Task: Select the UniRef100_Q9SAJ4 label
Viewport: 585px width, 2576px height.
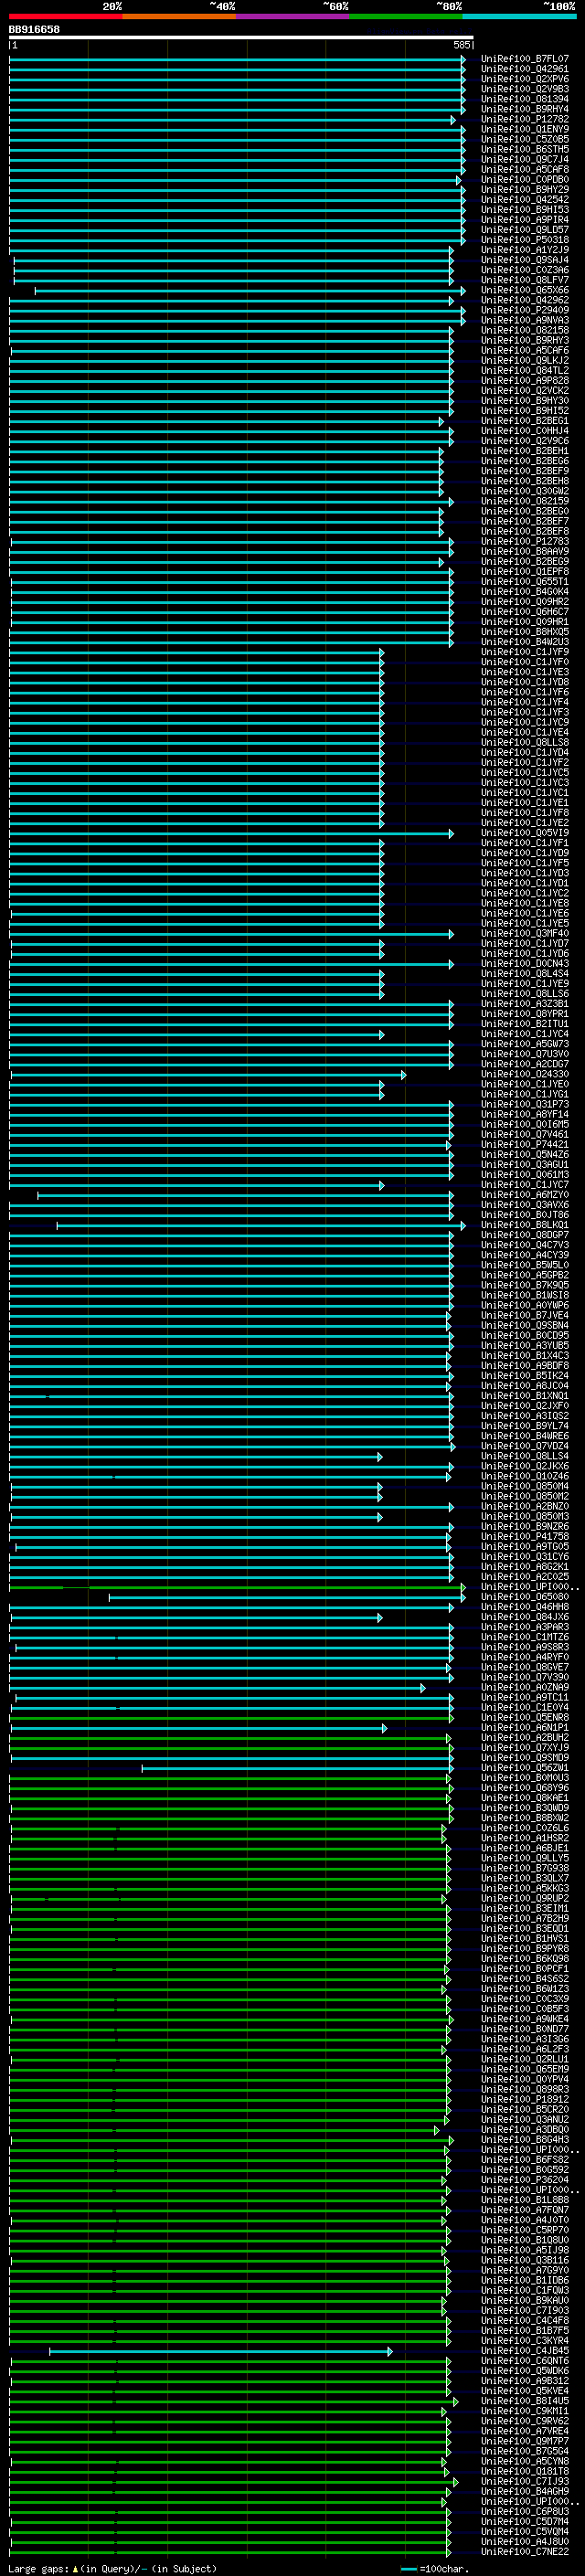Action: (x=524, y=260)
